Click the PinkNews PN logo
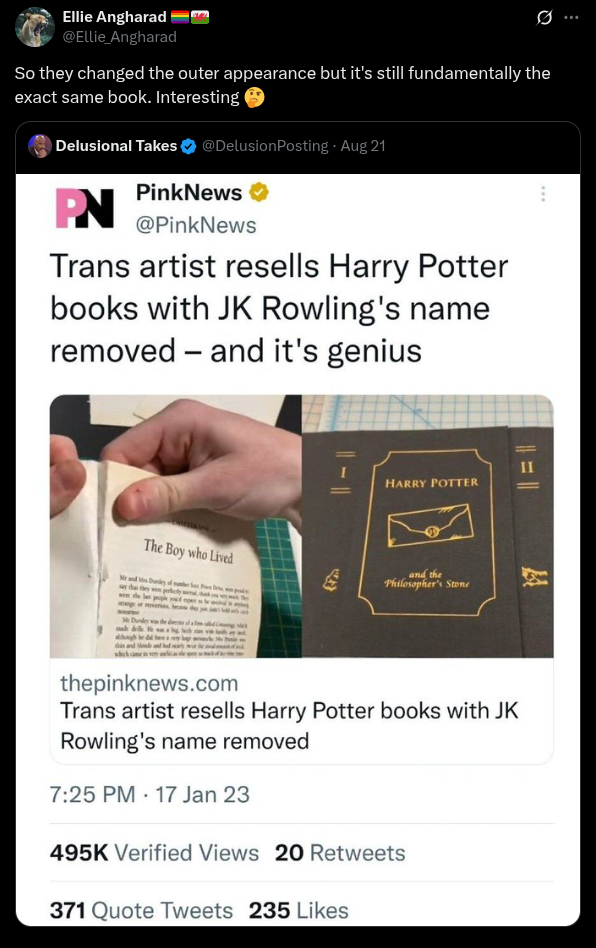Image resolution: width=596 pixels, height=948 pixels. coord(85,209)
